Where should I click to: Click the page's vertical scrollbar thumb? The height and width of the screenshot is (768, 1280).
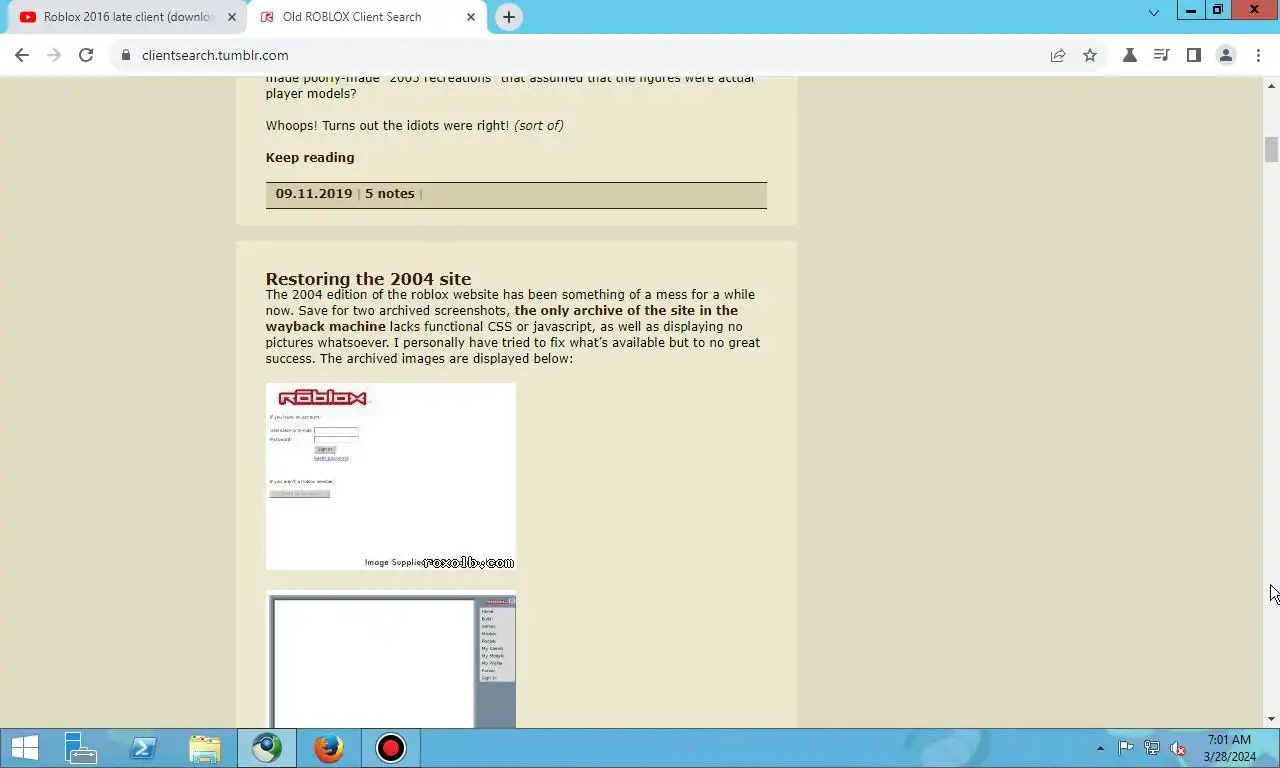coord(1271,149)
